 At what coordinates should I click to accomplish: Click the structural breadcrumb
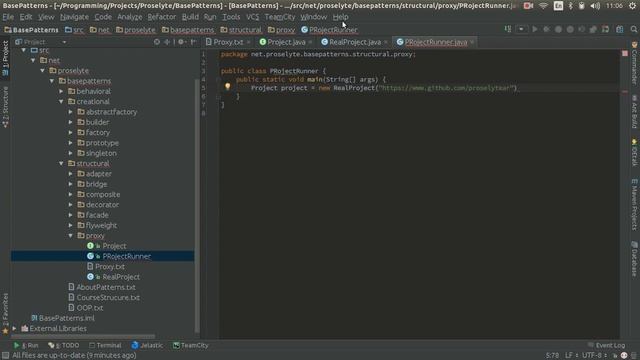tap(241, 30)
